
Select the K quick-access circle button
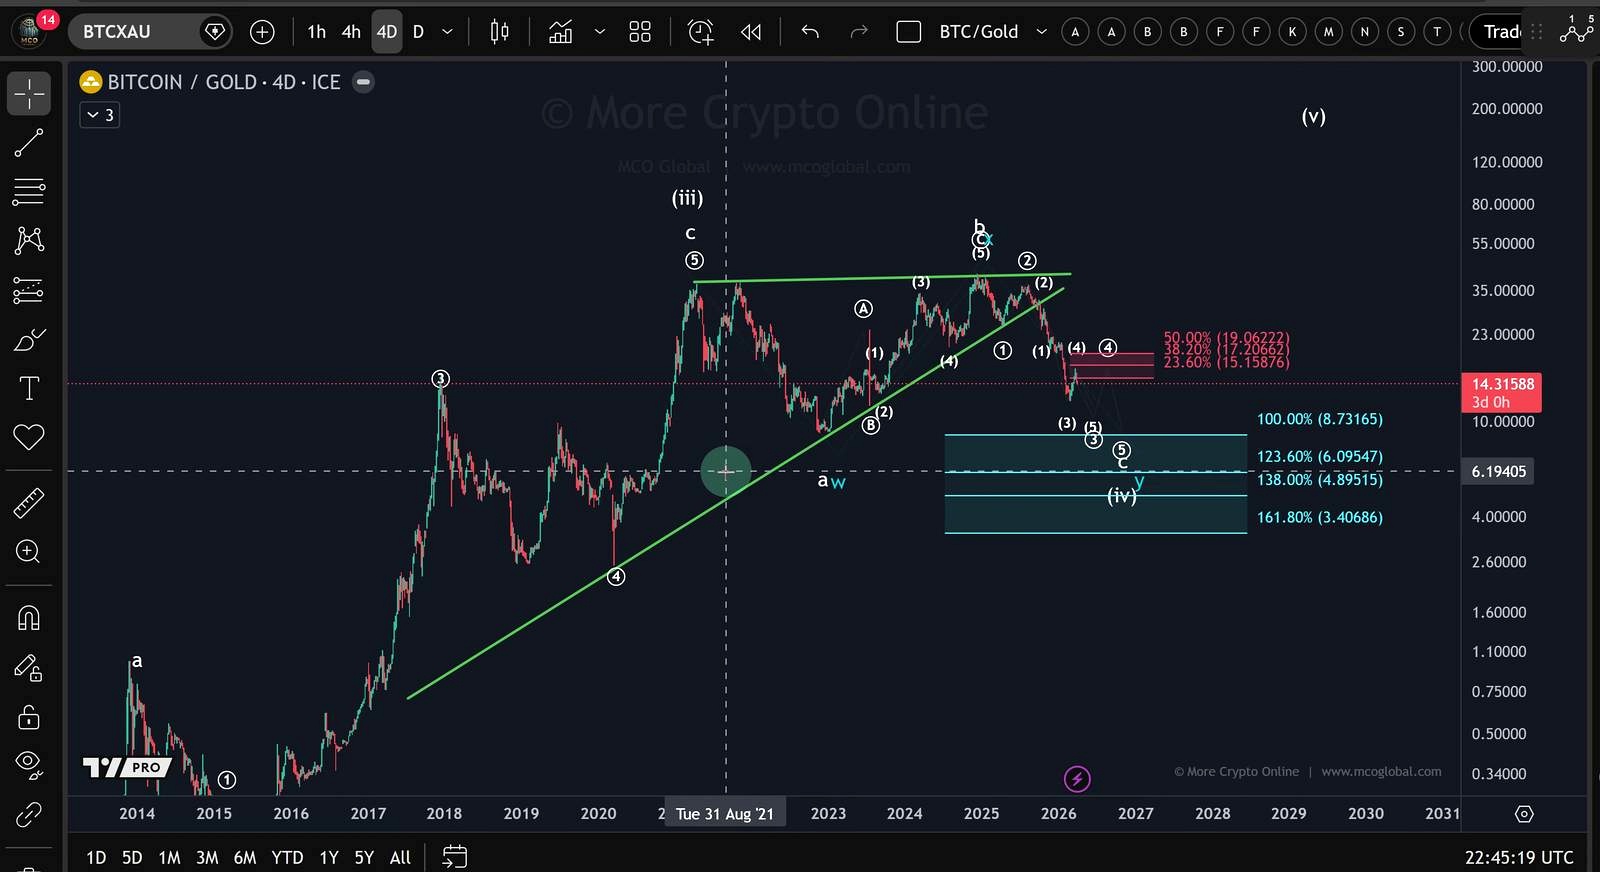click(x=1292, y=32)
